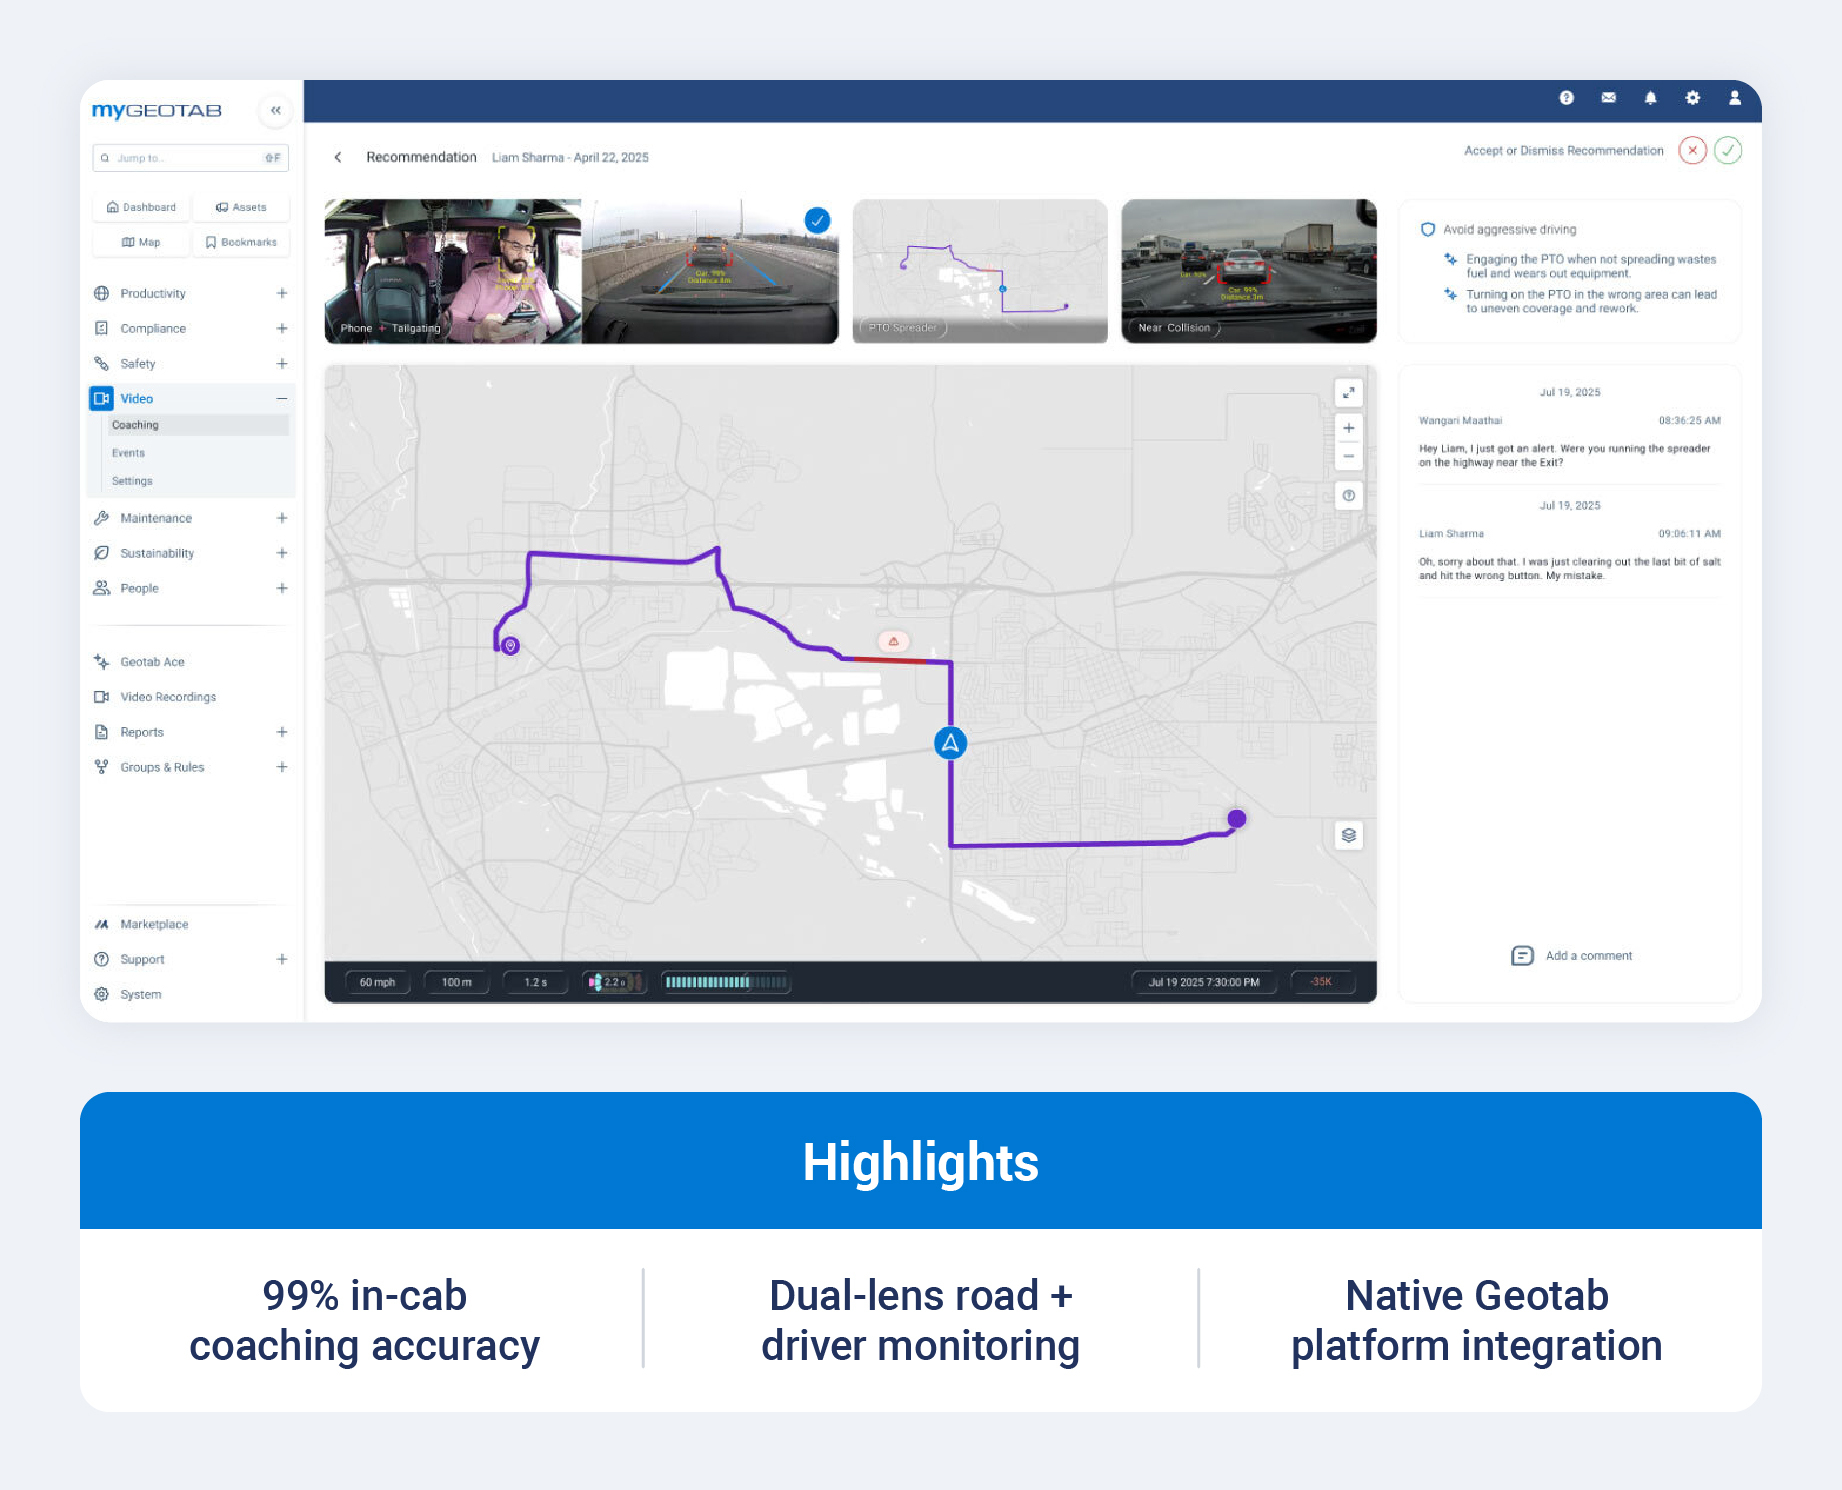The image size is (1842, 1490).
Task: Click the Liam Sharma comment name
Action: tap(1451, 533)
